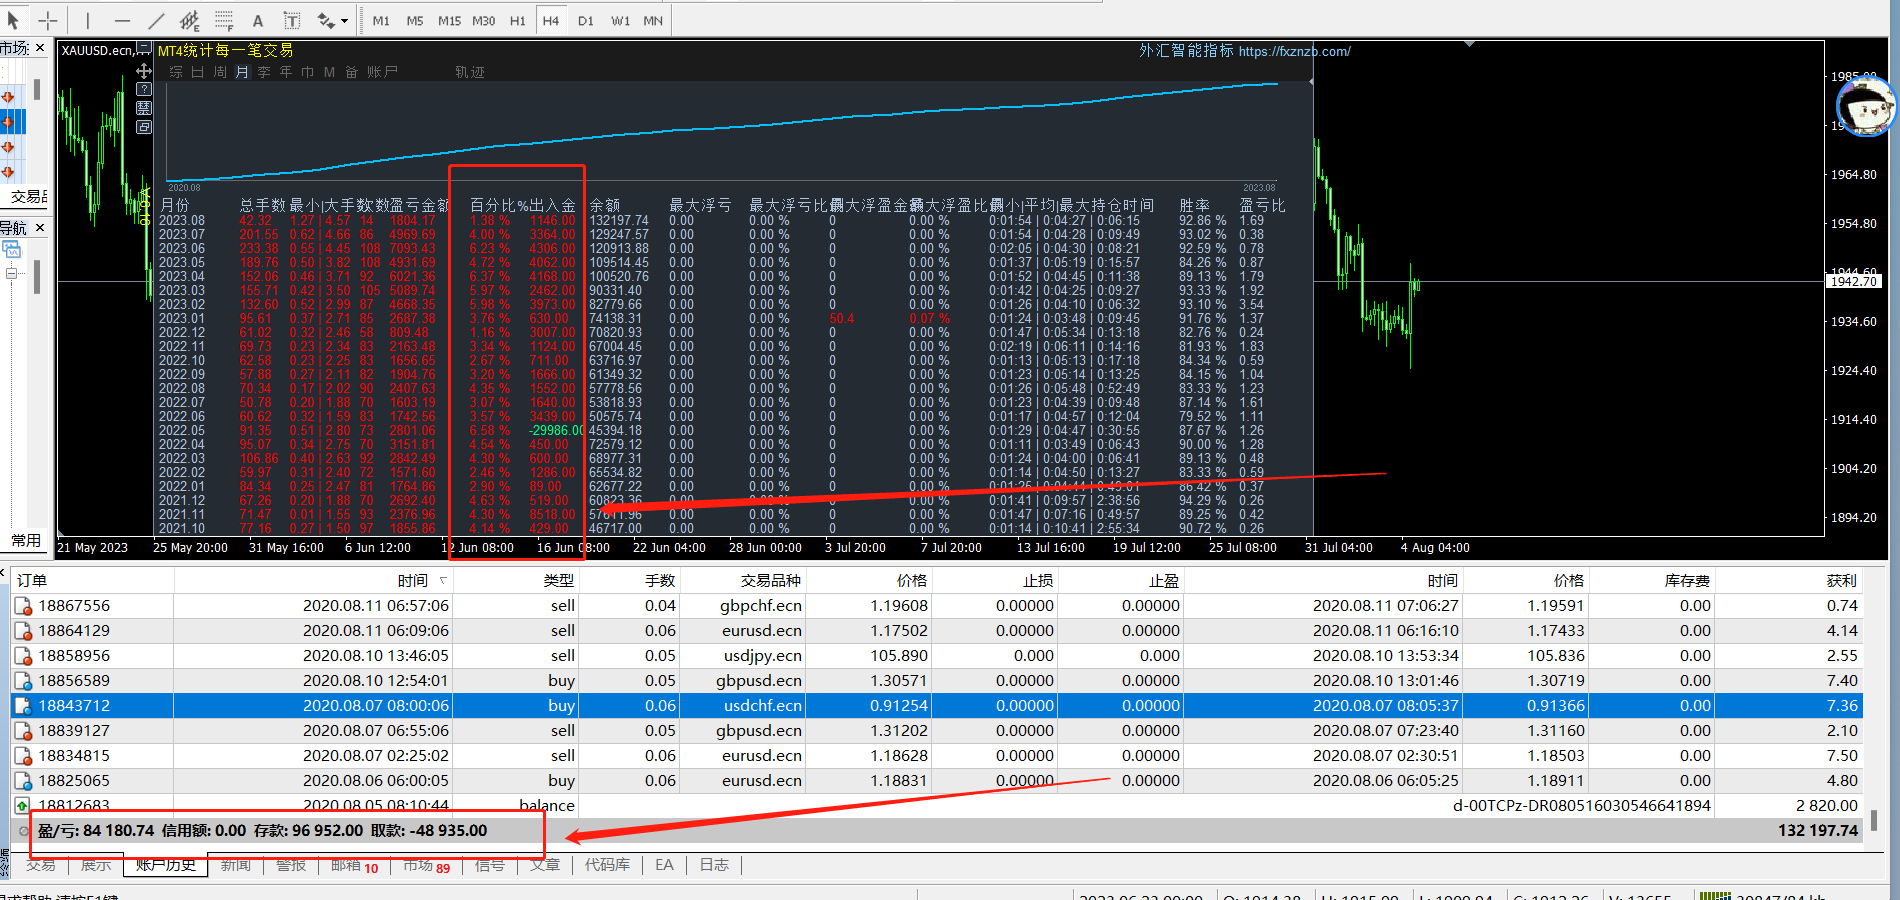The height and width of the screenshot is (900, 1900).
Task: Open the question mark help icon
Action: pyautogui.click(x=144, y=89)
